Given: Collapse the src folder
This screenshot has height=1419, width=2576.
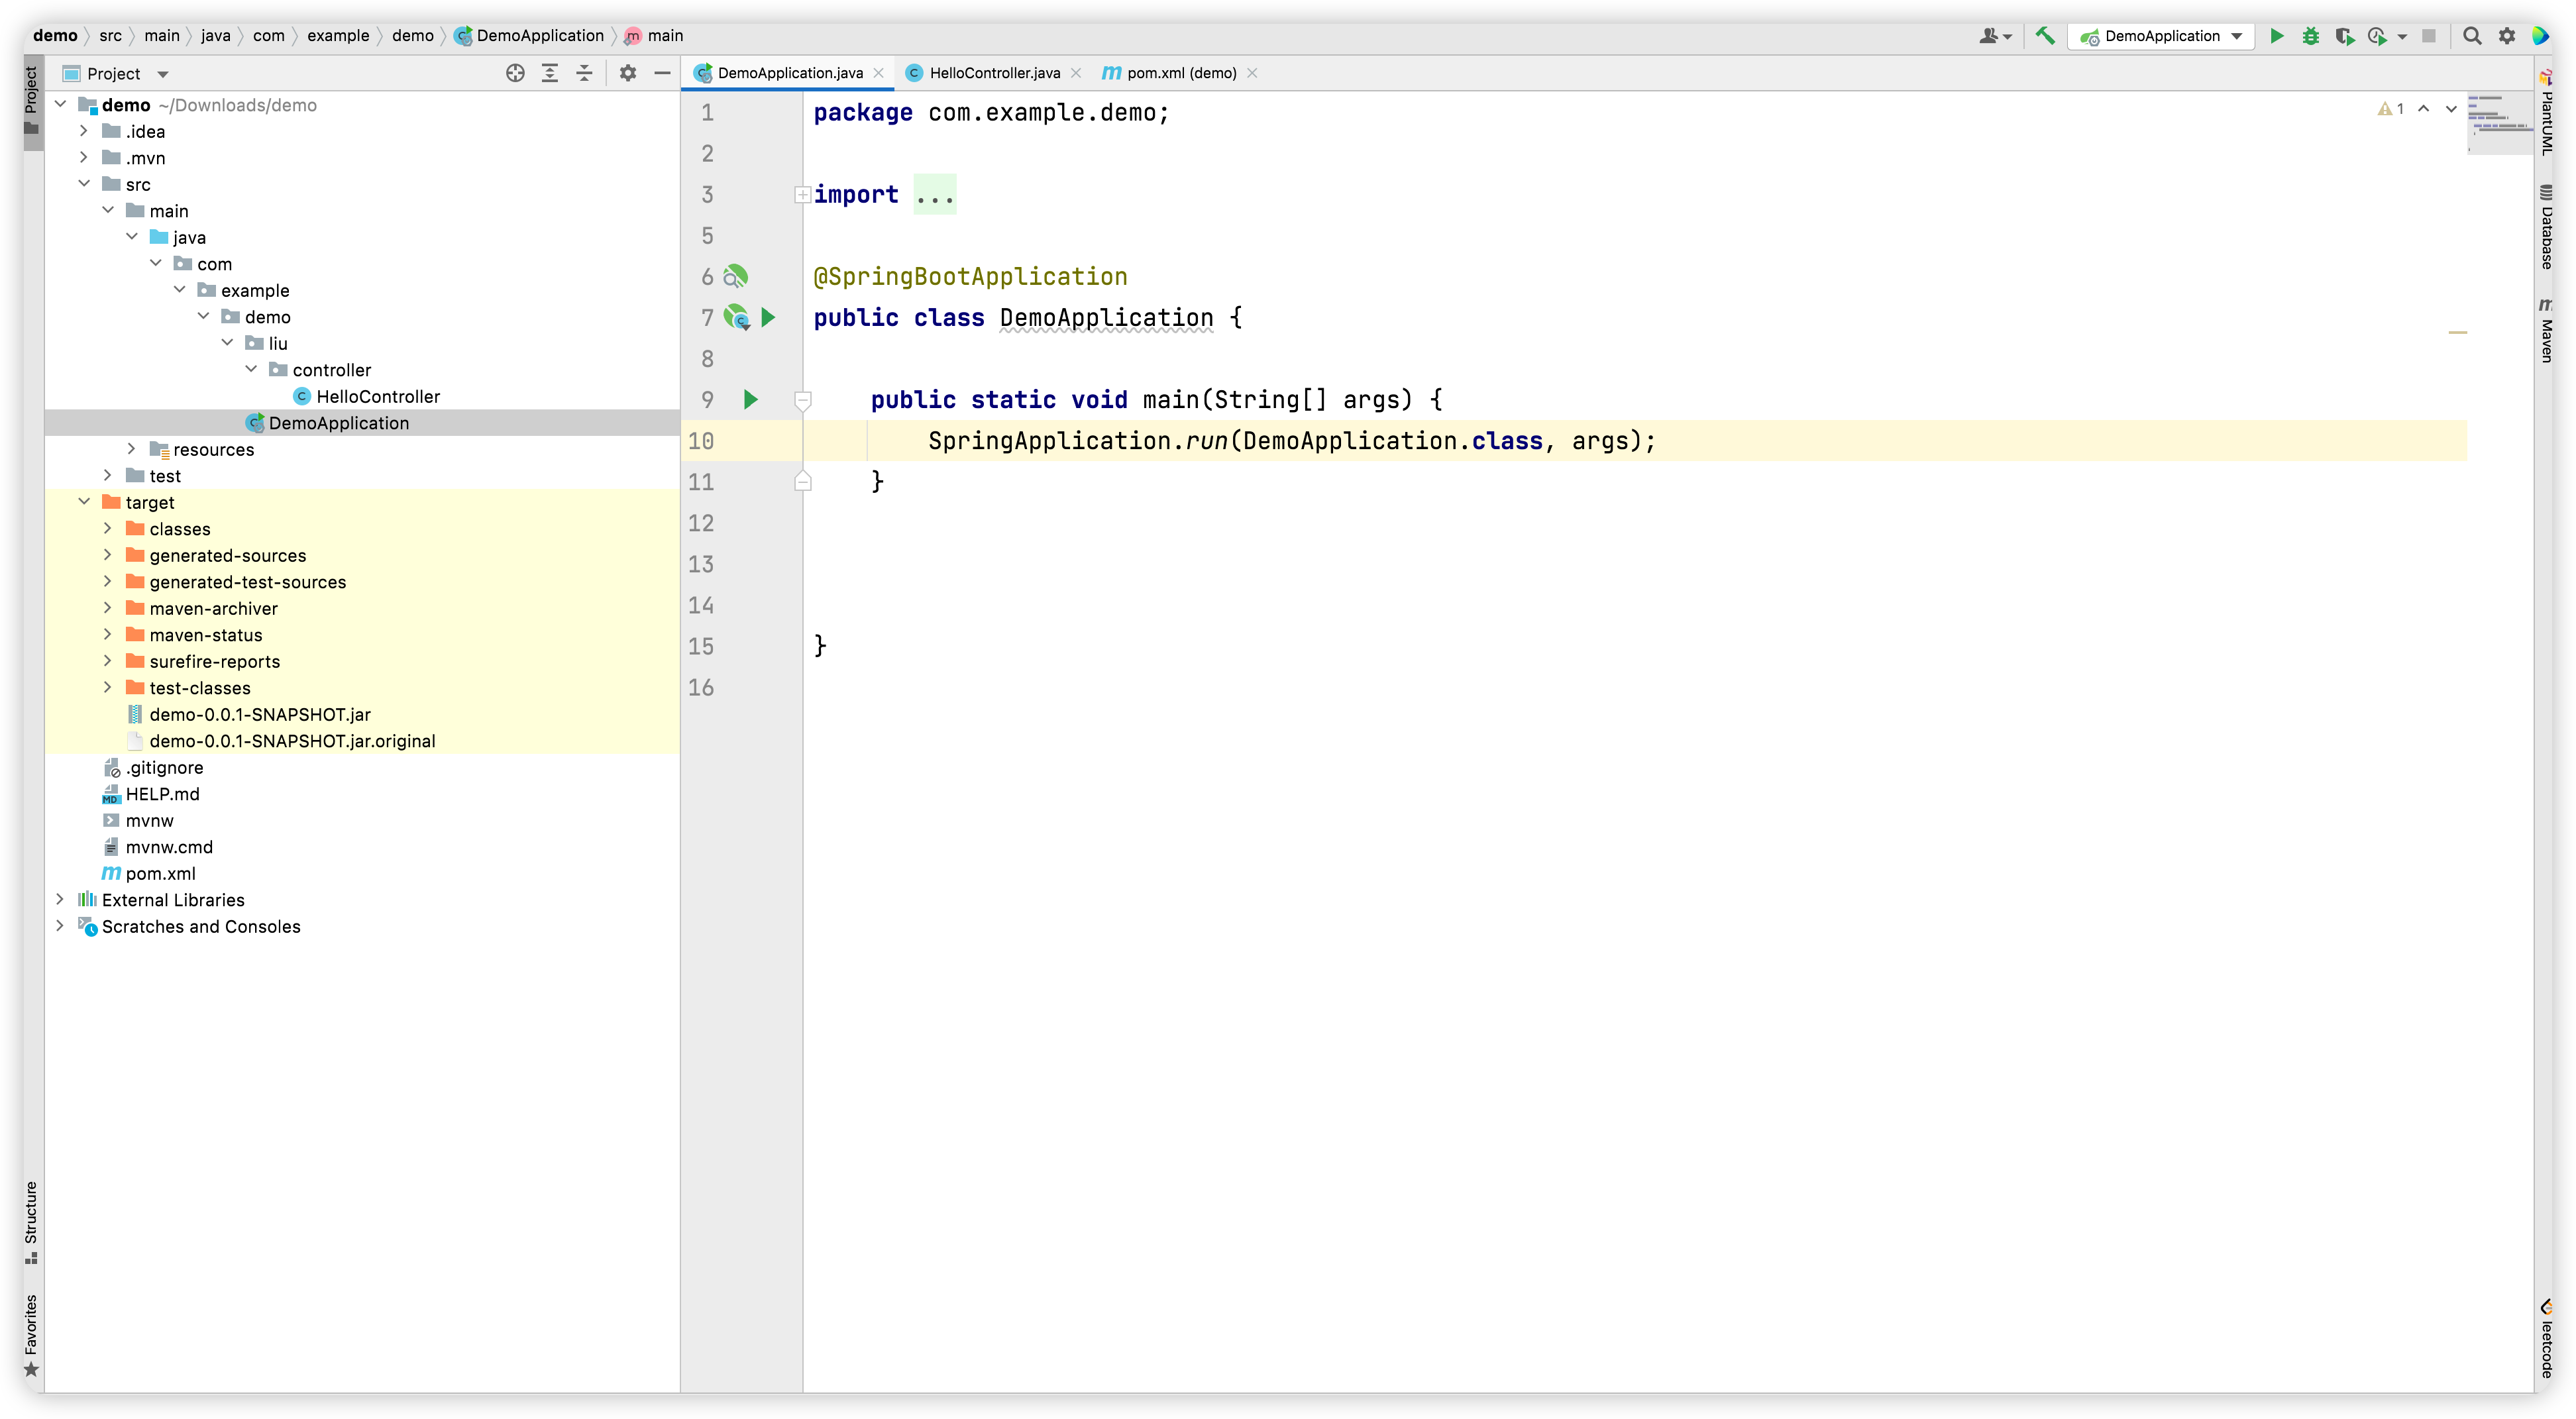Looking at the screenshot, I should coord(84,184).
